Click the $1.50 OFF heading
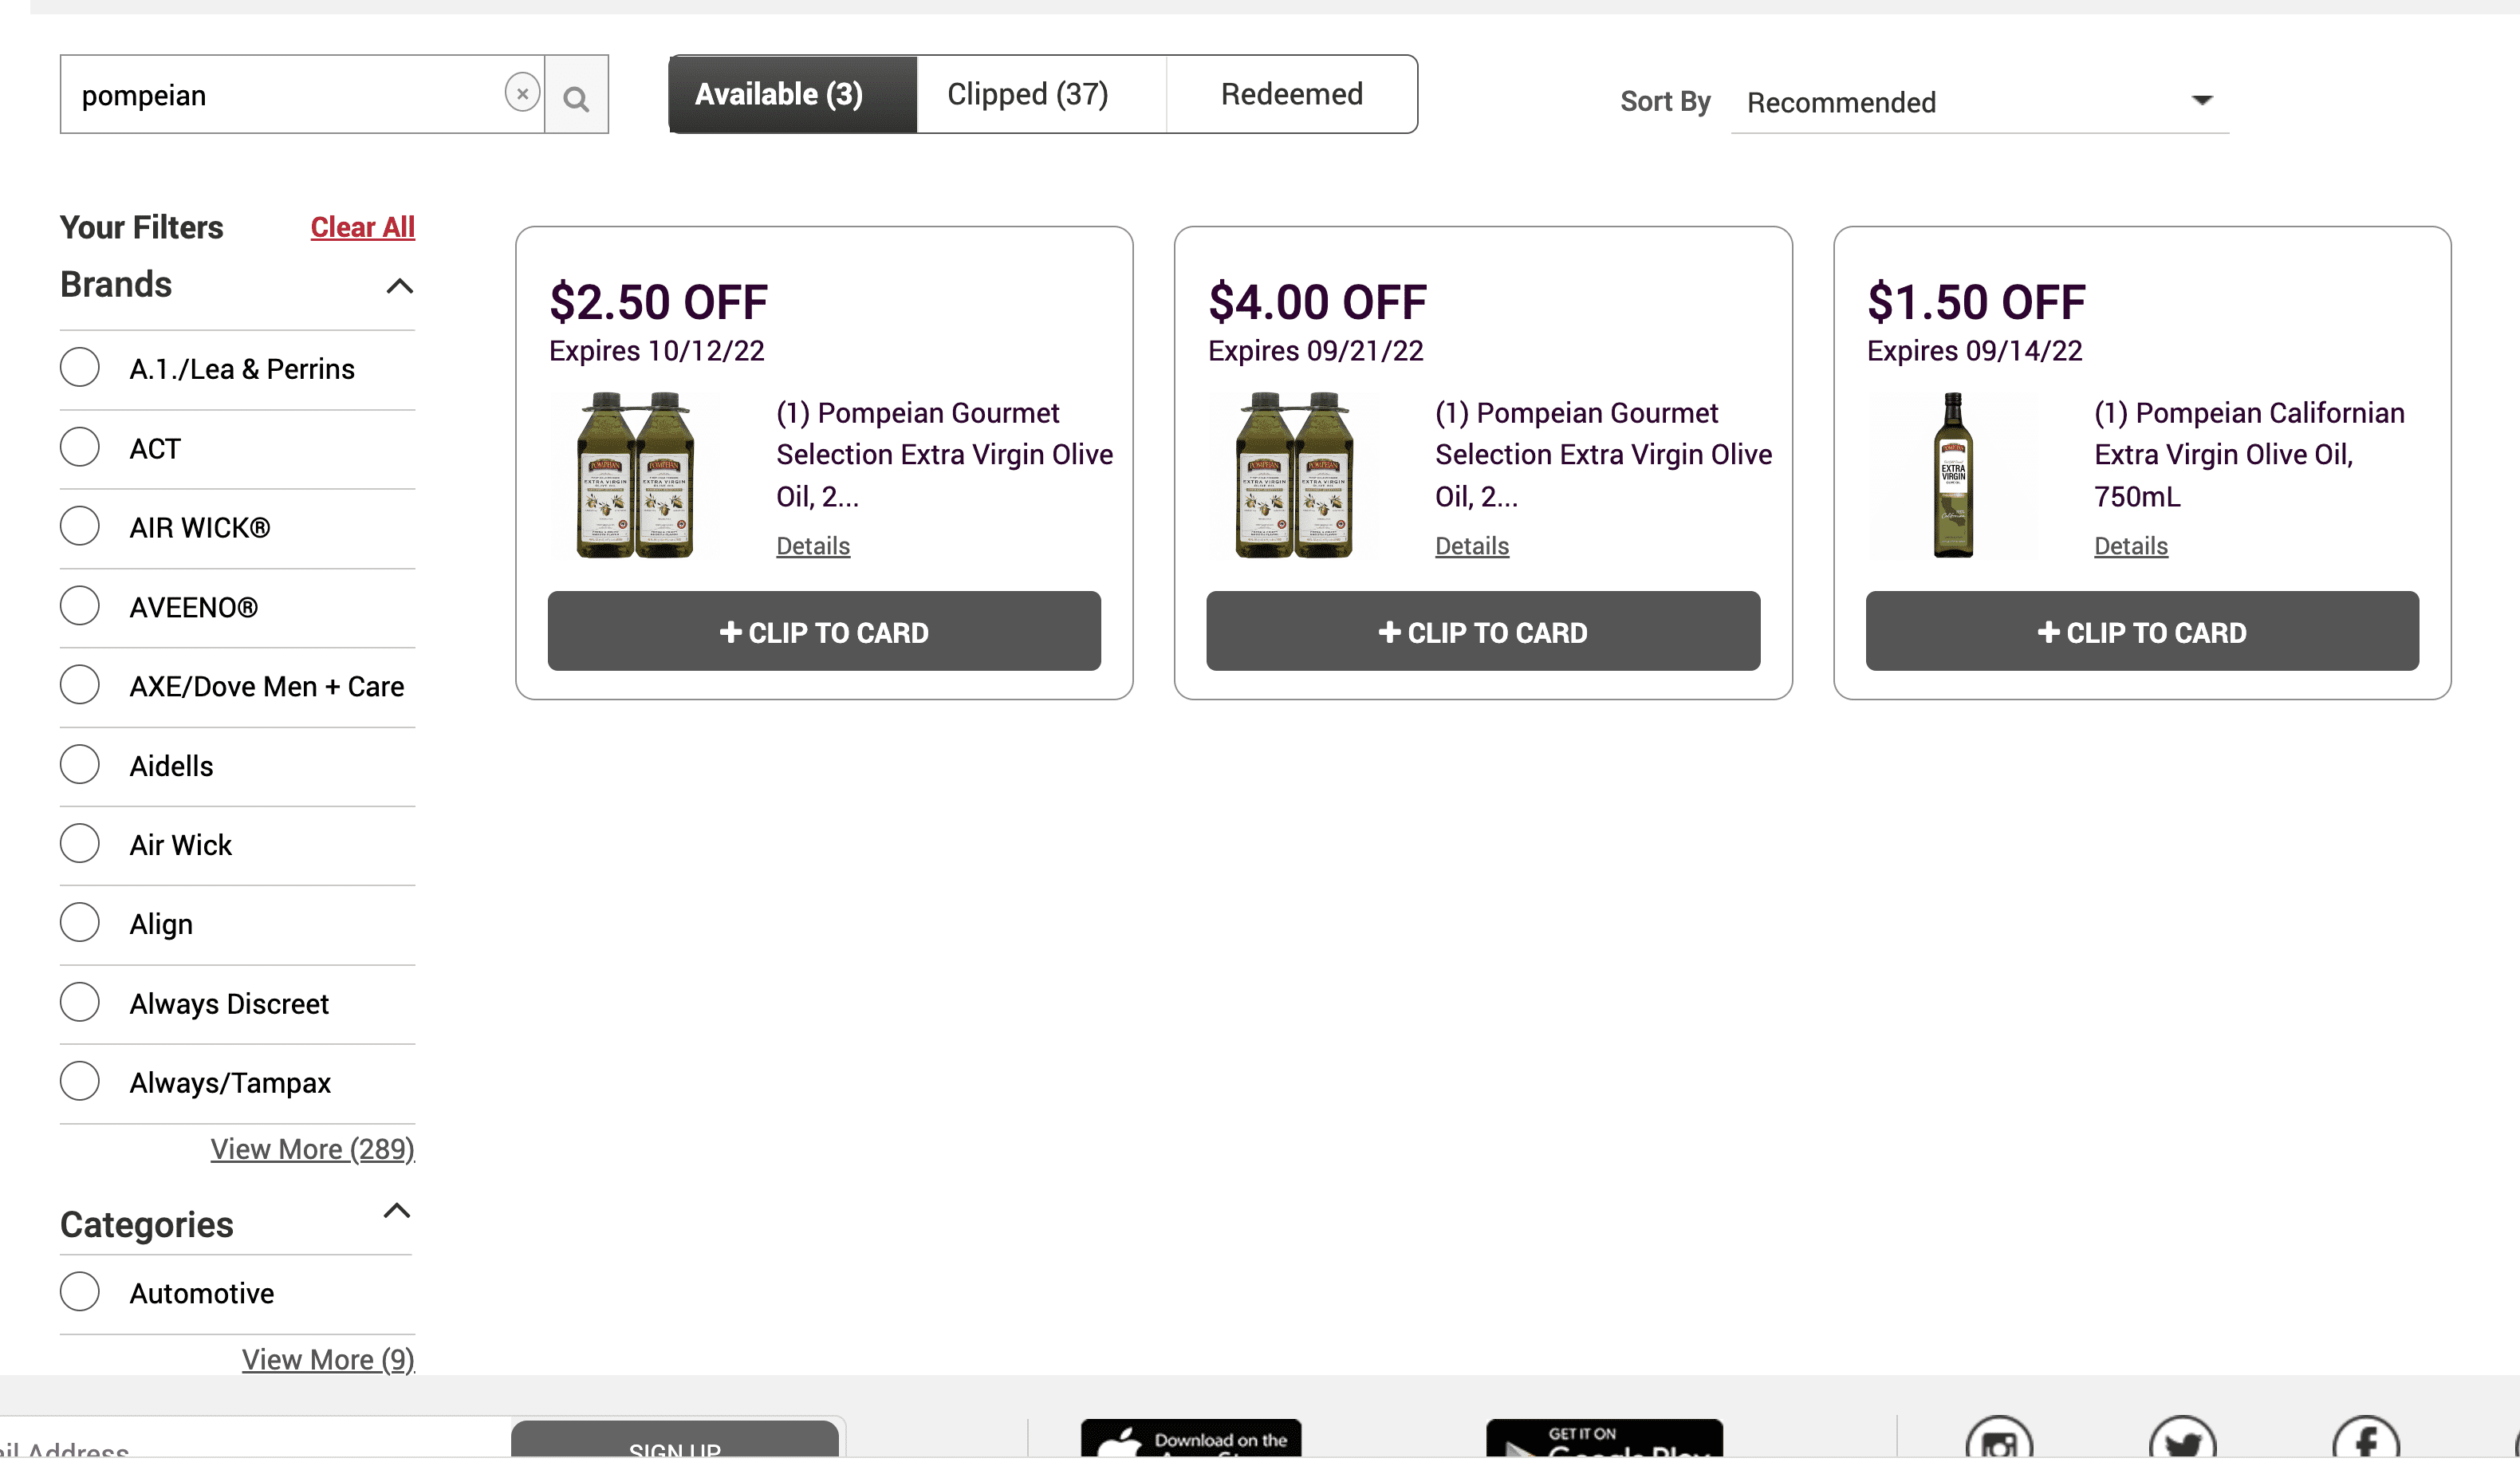Image resolution: width=2520 pixels, height=1474 pixels. click(x=1977, y=302)
